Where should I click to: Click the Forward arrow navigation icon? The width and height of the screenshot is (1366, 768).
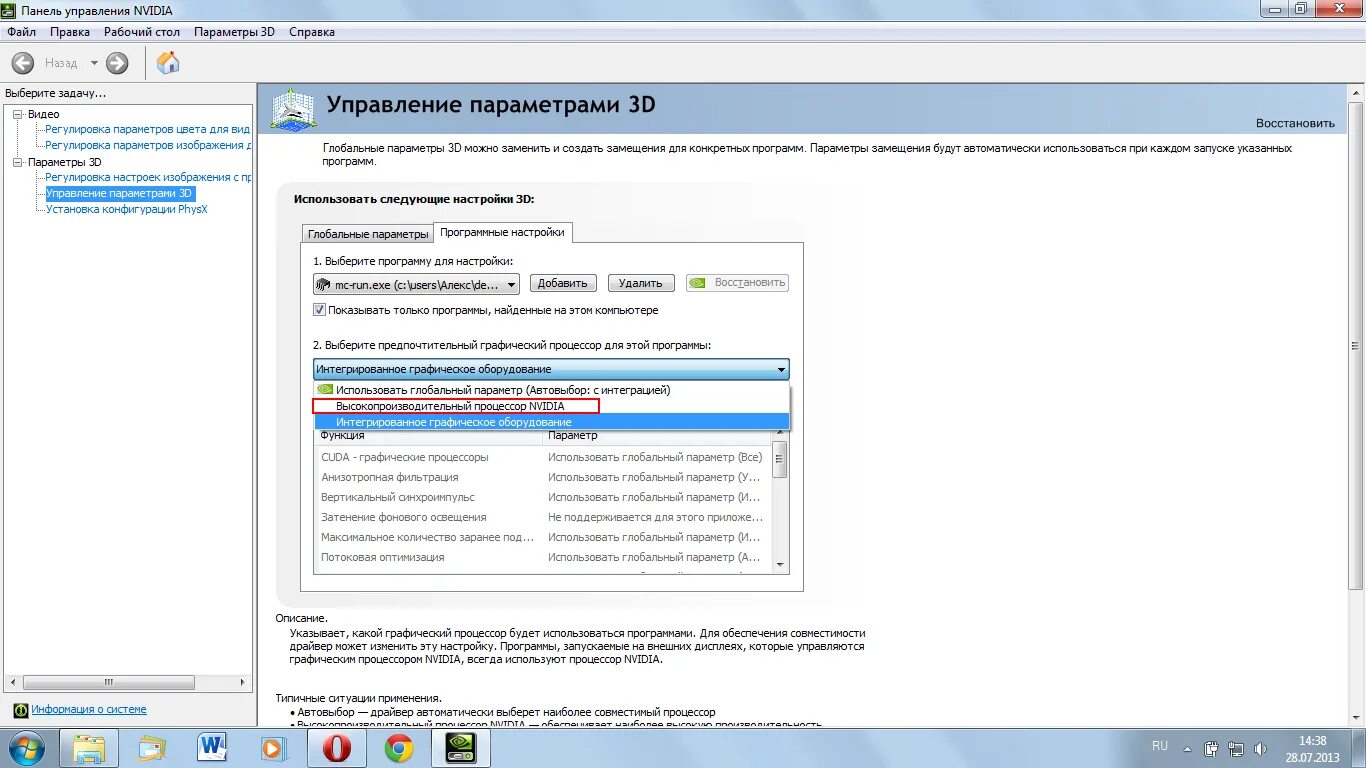(117, 63)
